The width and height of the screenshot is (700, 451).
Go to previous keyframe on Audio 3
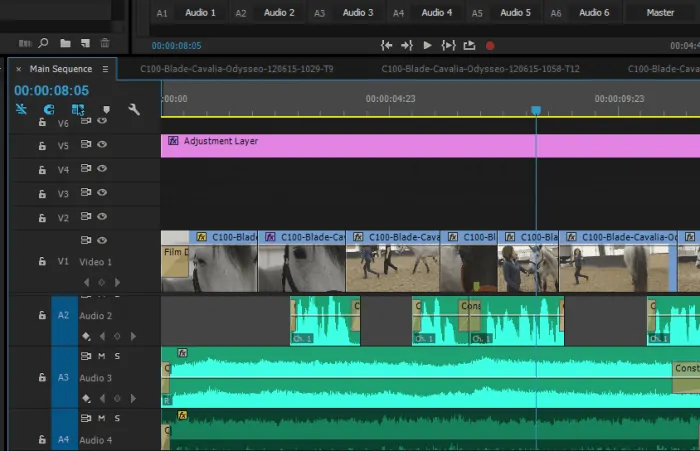102,398
